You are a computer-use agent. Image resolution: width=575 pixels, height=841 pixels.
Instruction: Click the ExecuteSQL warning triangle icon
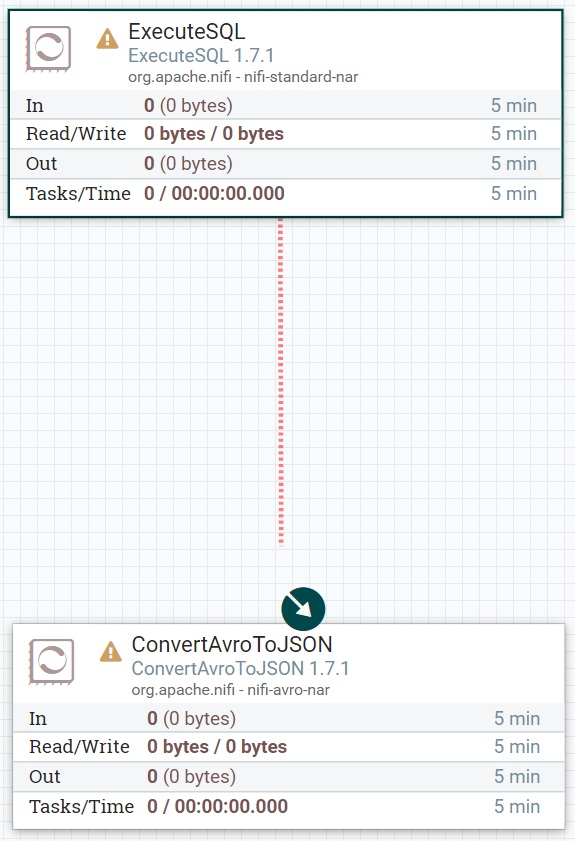107,39
